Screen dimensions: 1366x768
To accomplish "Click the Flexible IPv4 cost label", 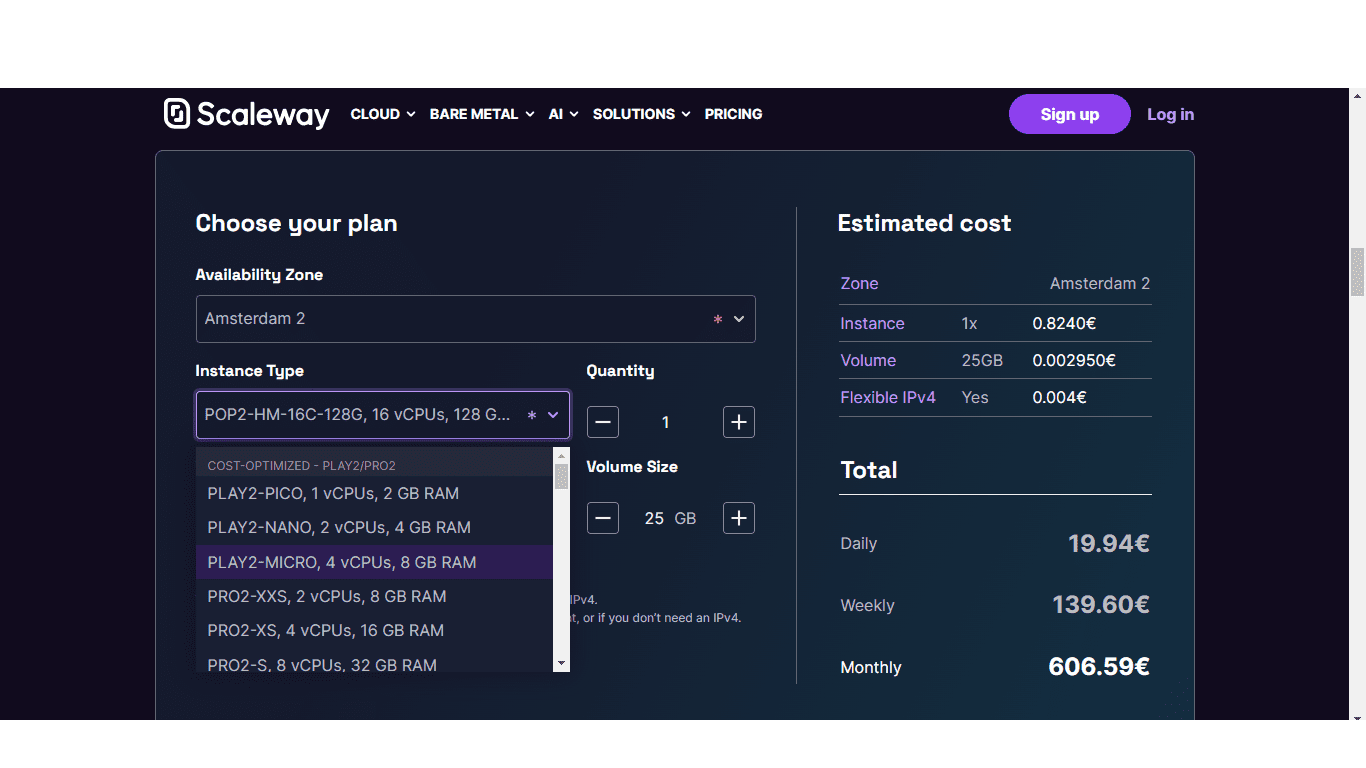I will point(888,397).
